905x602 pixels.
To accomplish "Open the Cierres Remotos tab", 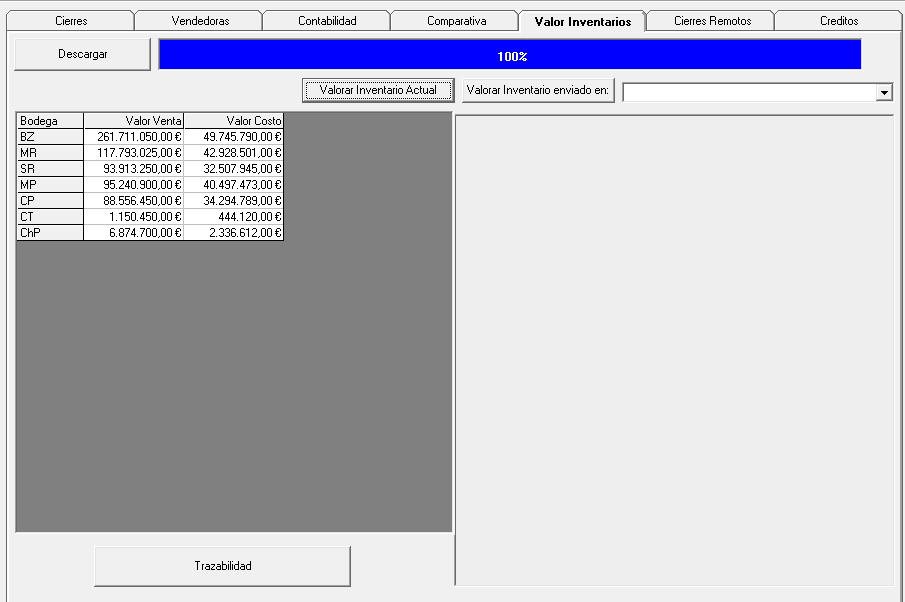I will pos(711,21).
